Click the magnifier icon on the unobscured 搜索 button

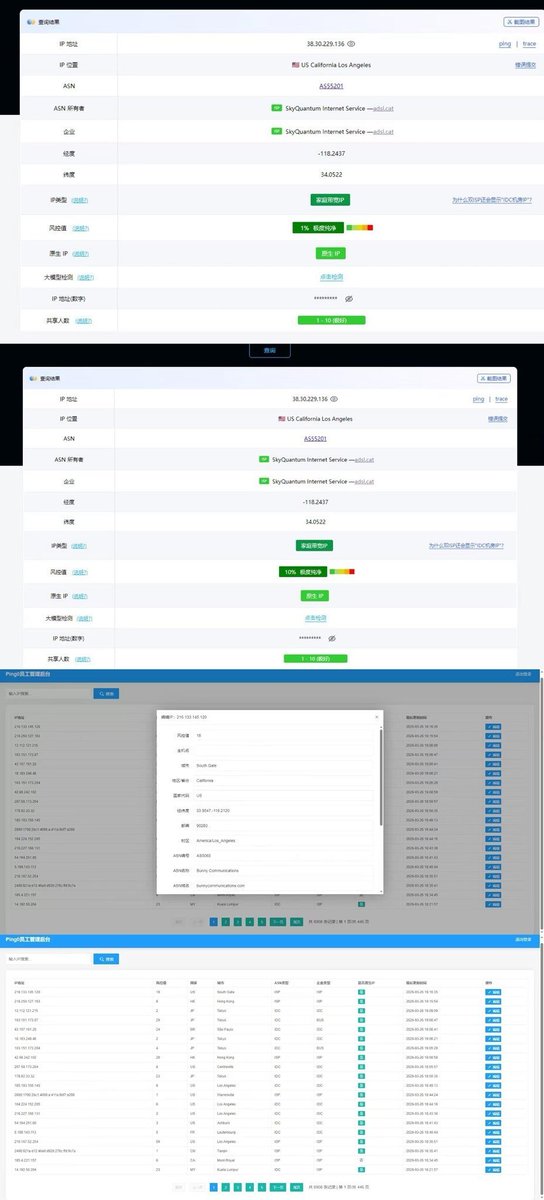coord(100,959)
